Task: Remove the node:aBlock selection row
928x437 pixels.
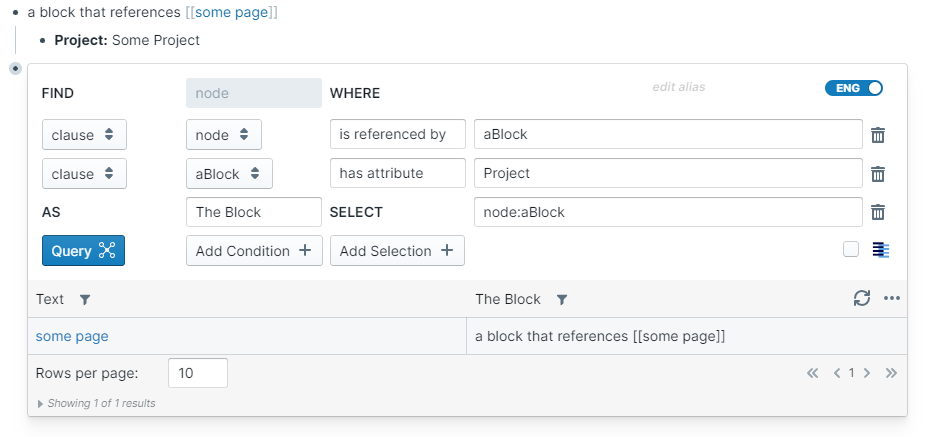Action: tap(878, 212)
